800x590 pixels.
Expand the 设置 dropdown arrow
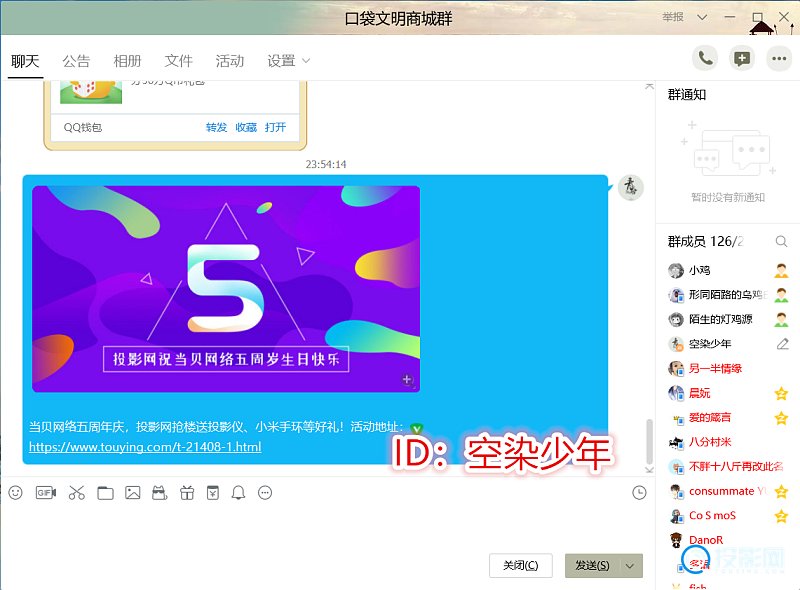[x=306, y=61]
